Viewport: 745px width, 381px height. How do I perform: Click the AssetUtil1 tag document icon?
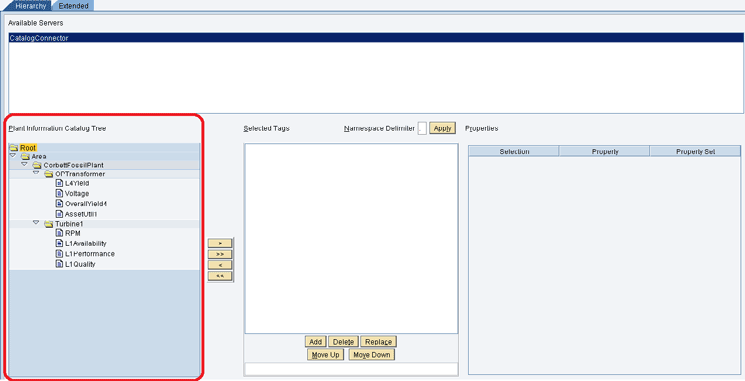[x=59, y=214]
